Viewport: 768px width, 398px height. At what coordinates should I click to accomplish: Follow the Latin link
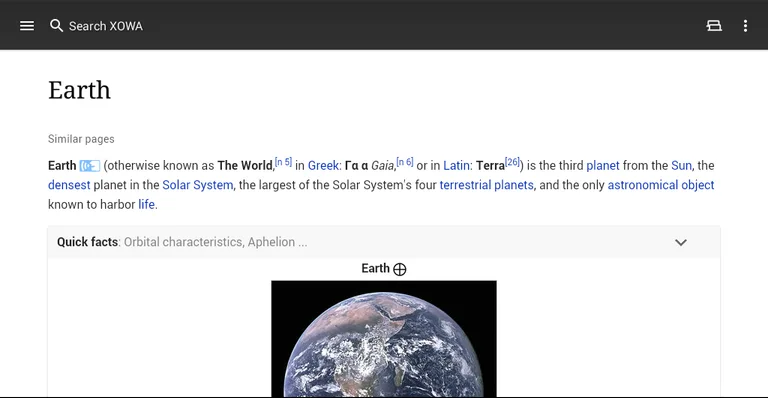[x=456, y=165]
